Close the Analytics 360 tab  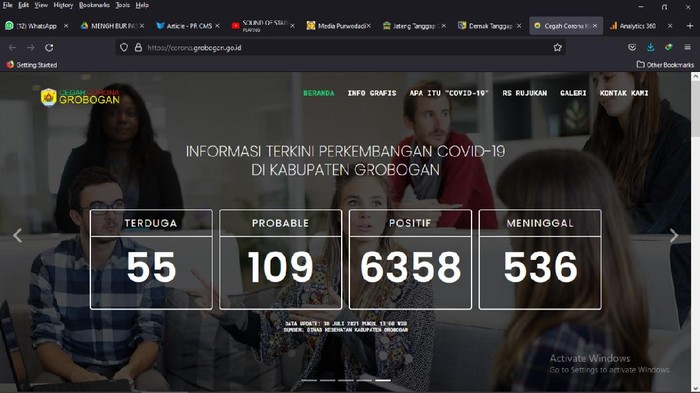[x=670, y=26]
